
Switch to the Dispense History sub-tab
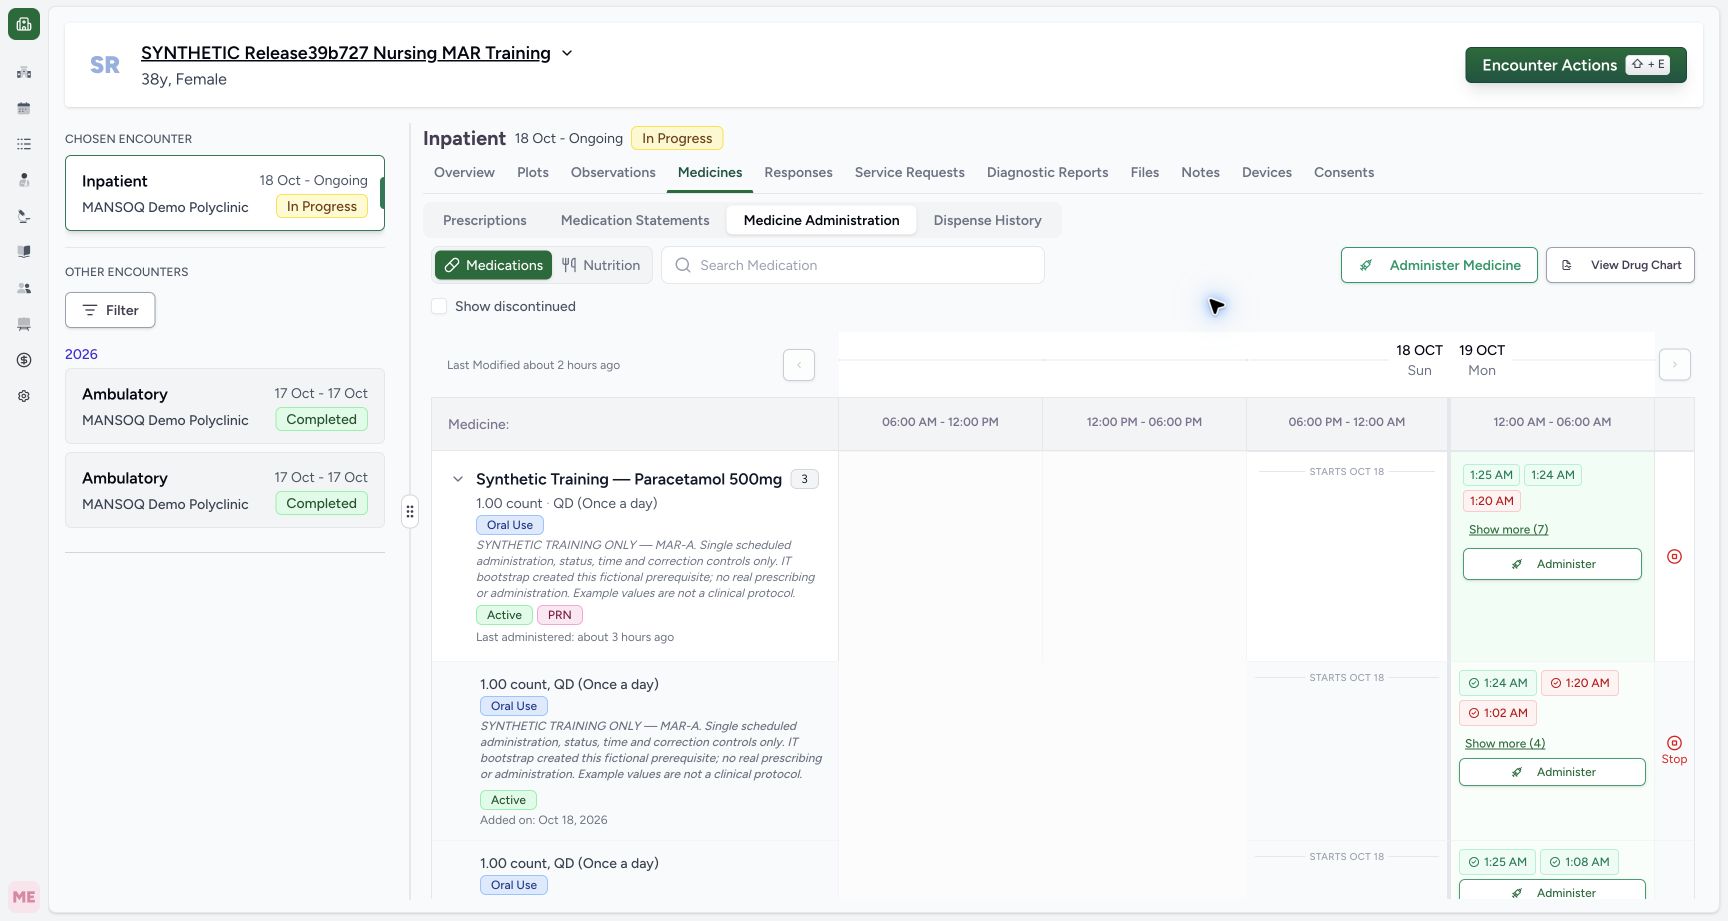click(987, 220)
